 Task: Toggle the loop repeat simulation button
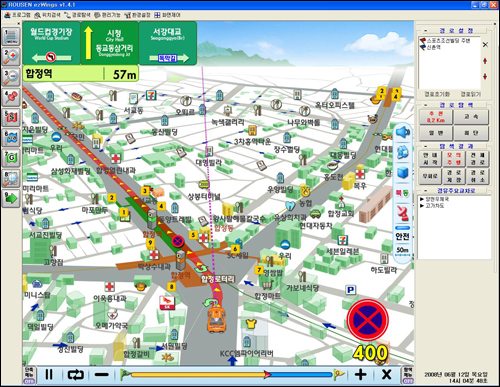(75, 375)
